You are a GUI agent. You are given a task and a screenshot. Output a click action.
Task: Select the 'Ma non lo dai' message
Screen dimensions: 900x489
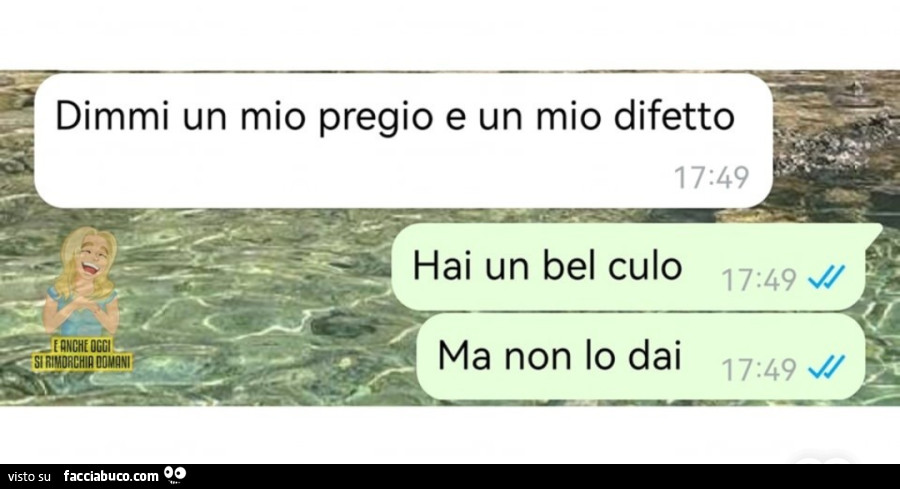641,356
